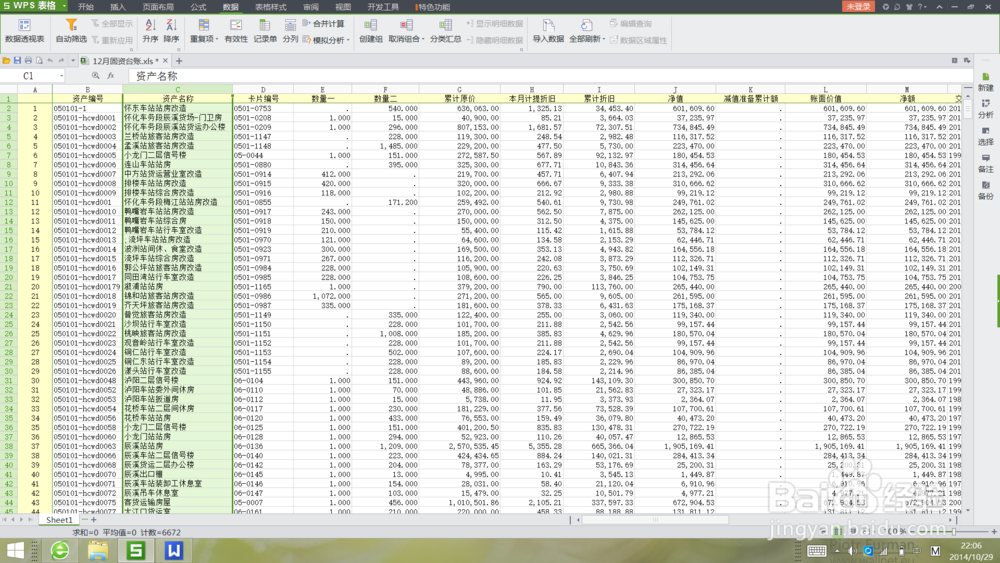Open the WPS Writer W taskbar icon
The height and width of the screenshot is (563, 1000).
point(173,550)
